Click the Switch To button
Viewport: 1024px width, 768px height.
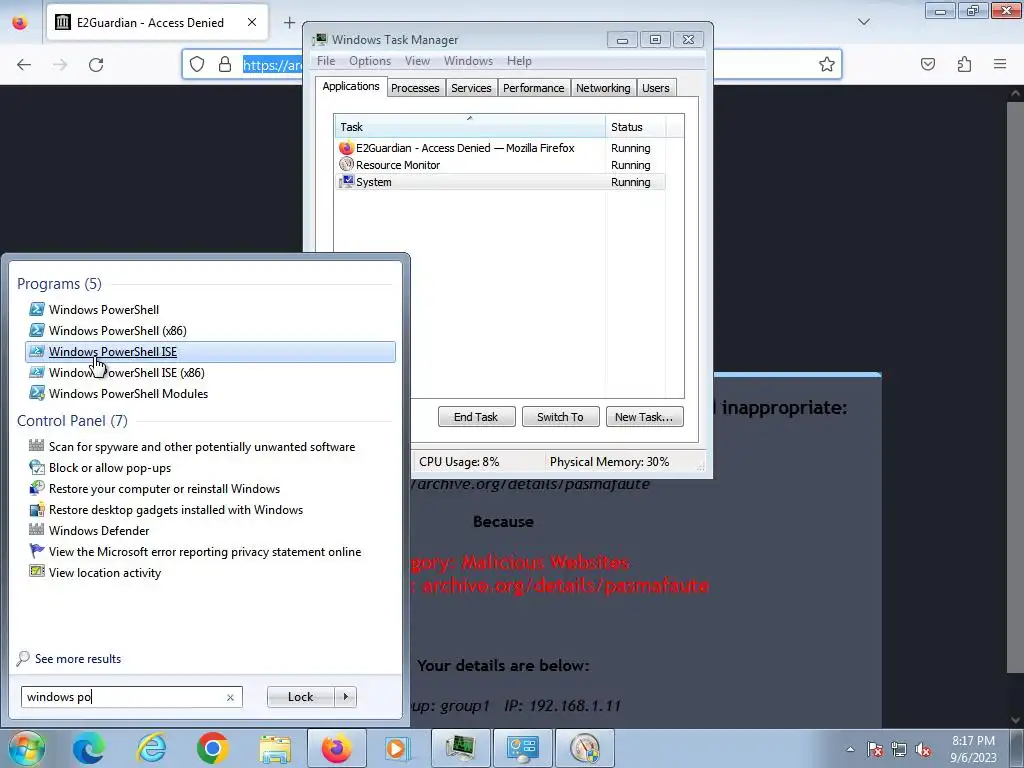(x=560, y=417)
